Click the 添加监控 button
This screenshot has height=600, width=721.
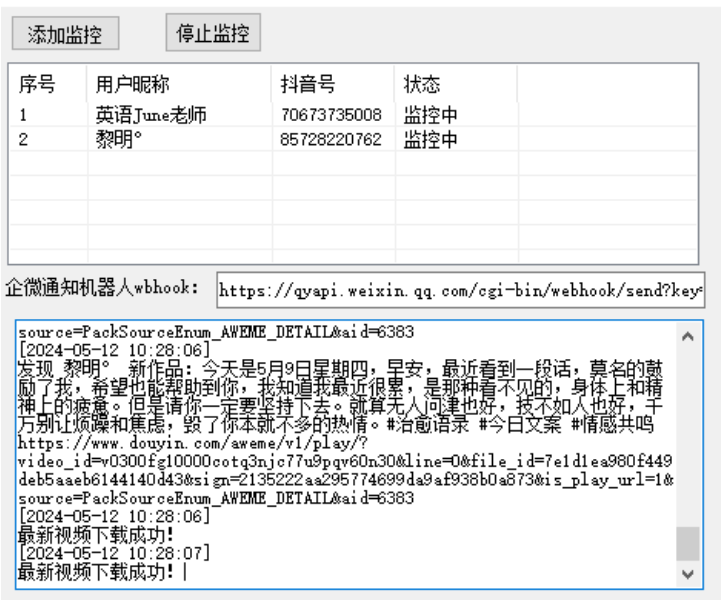[66, 34]
